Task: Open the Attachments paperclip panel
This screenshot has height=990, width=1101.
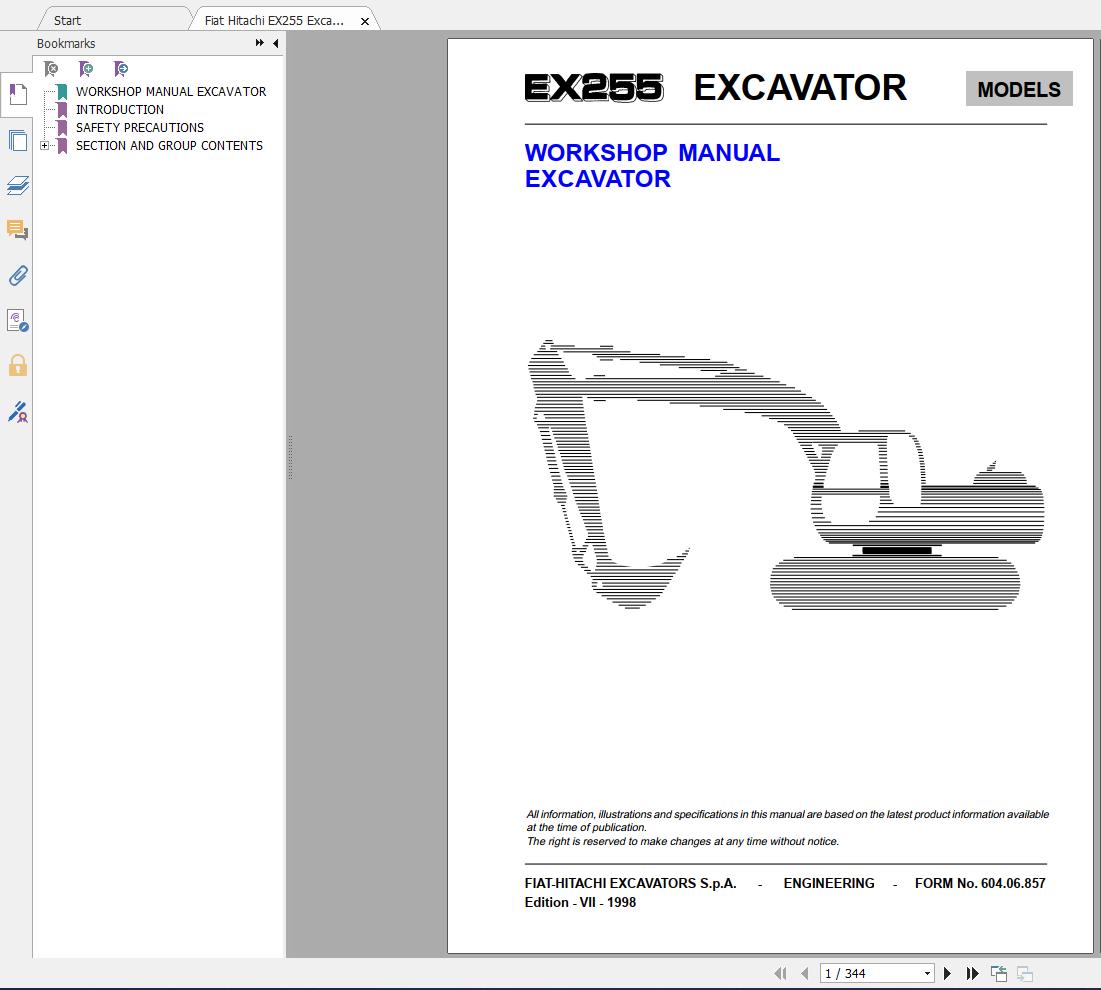Action: click(x=18, y=275)
